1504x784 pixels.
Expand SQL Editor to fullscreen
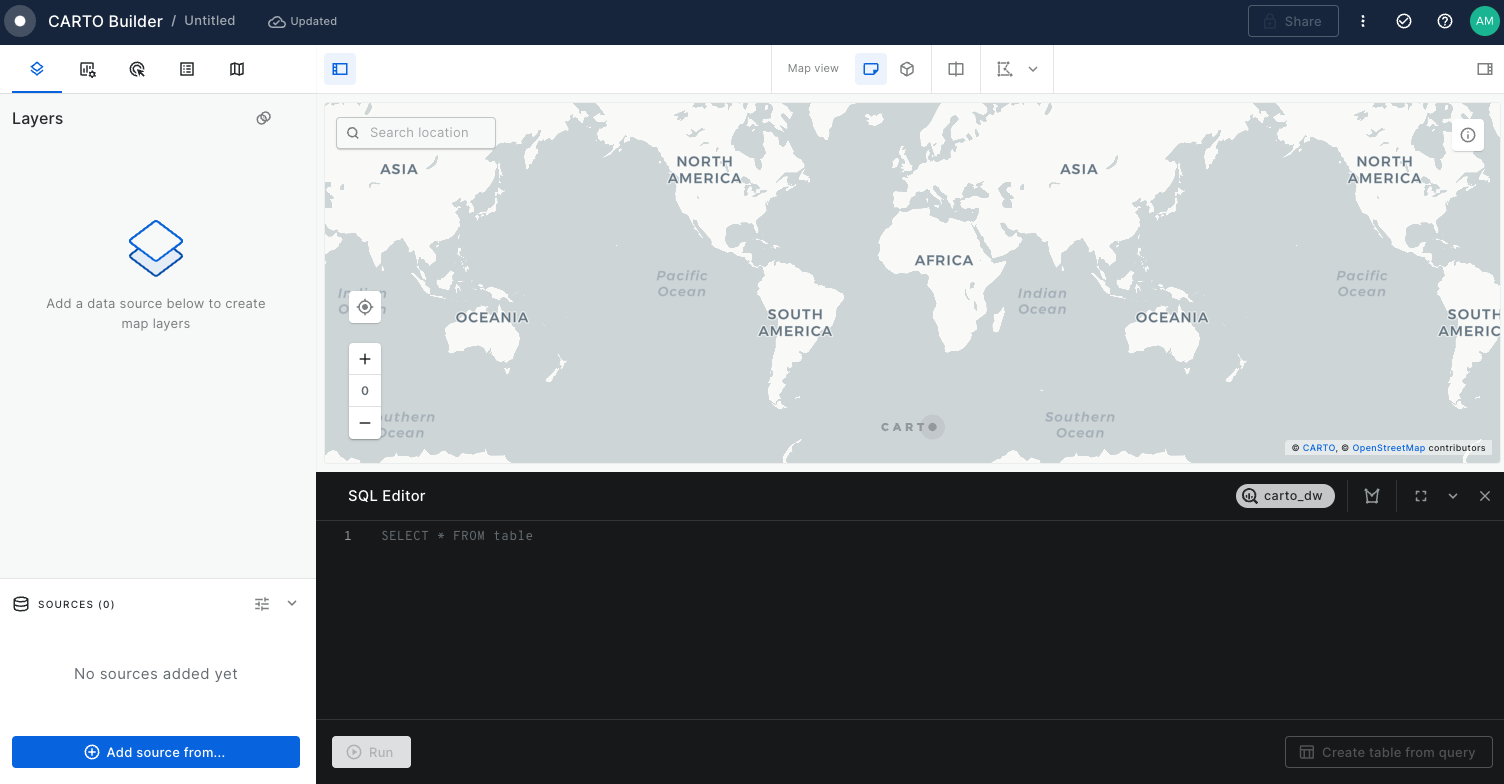(1420, 496)
